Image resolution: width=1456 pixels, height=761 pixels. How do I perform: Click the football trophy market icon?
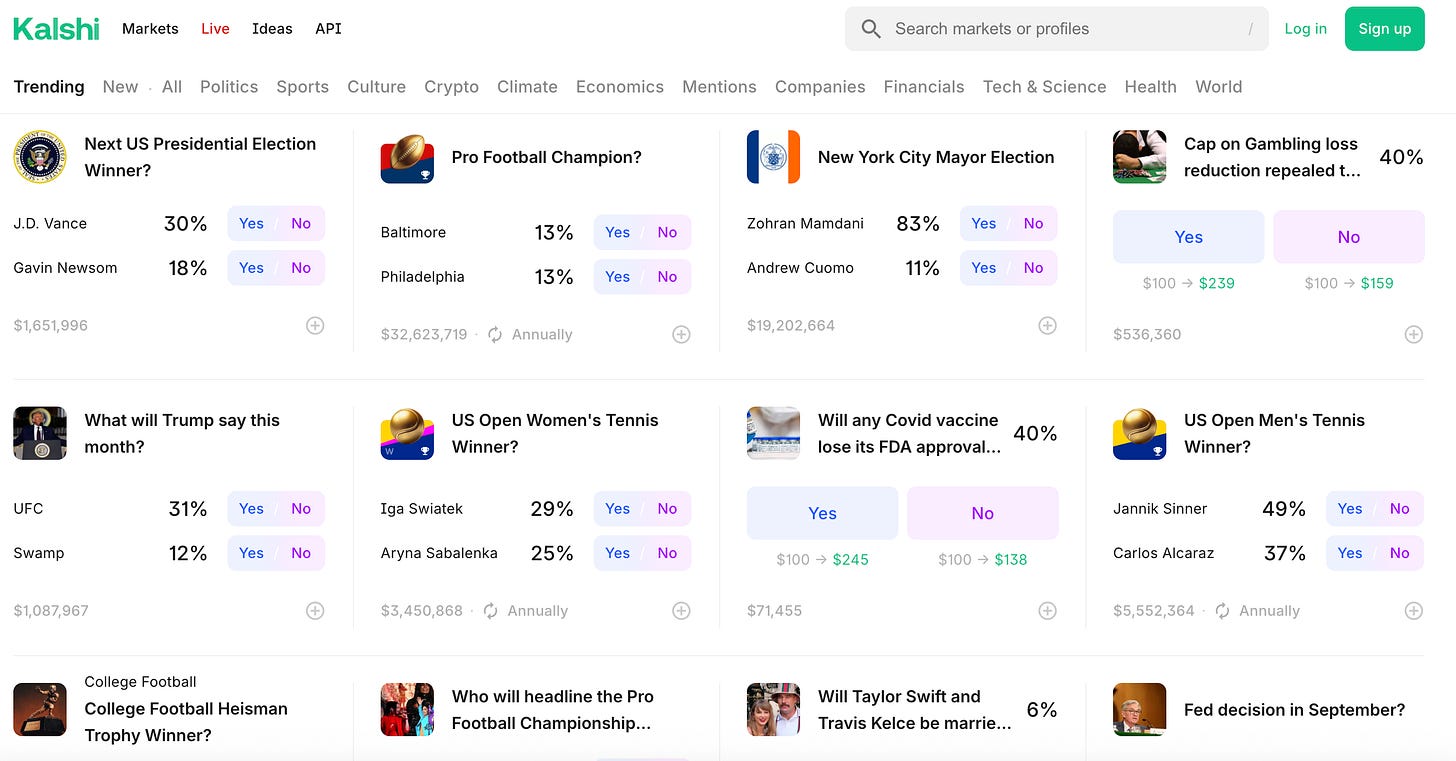pyautogui.click(x=407, y=157)
